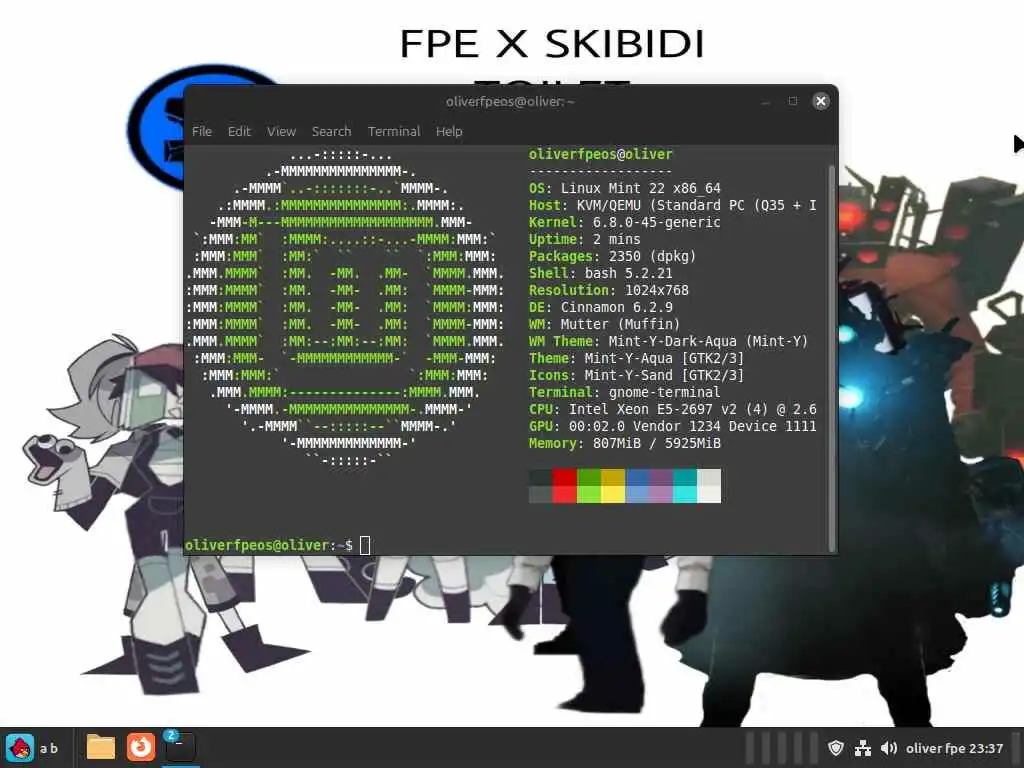The height and width of the screenshot is (768, 1024).
Task: Click the 'DE: Cinnamon 6.2.9' line
Action: pos(600,307)
